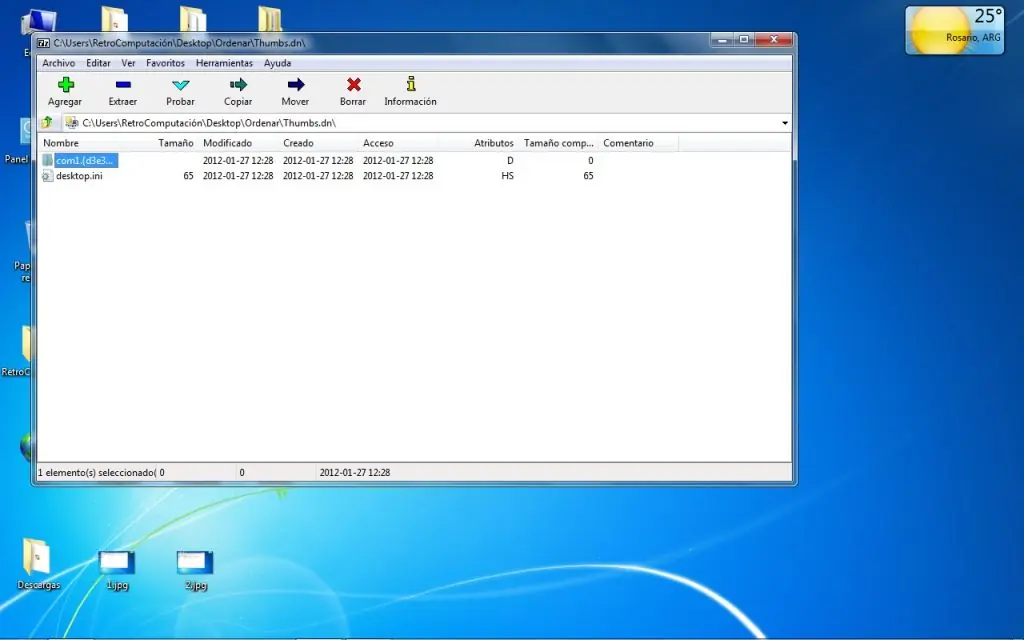
Task: Expand the address path dropdown arrow
Action: [784, 123]
